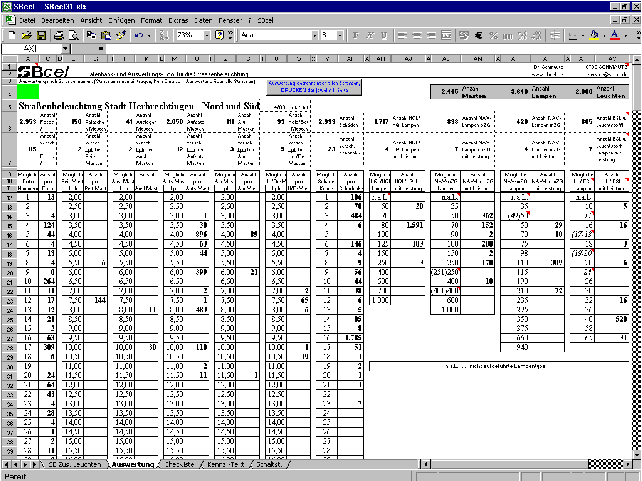Decrease decimal places
The image size is (642, 481).
tap(537, 36)
